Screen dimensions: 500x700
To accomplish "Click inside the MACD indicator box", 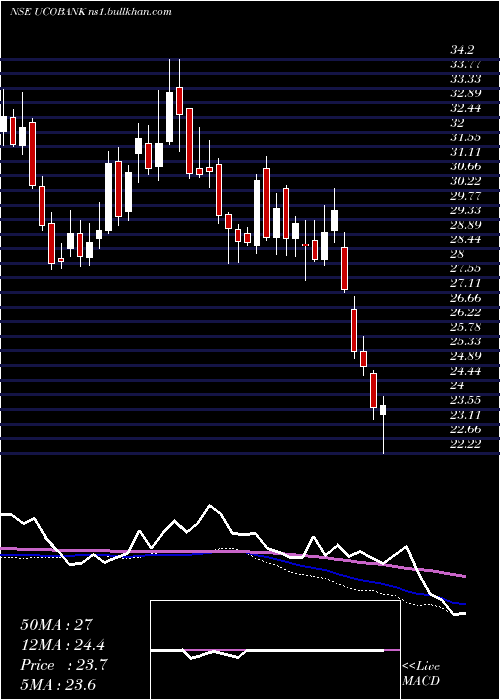I will coord(275,650).
